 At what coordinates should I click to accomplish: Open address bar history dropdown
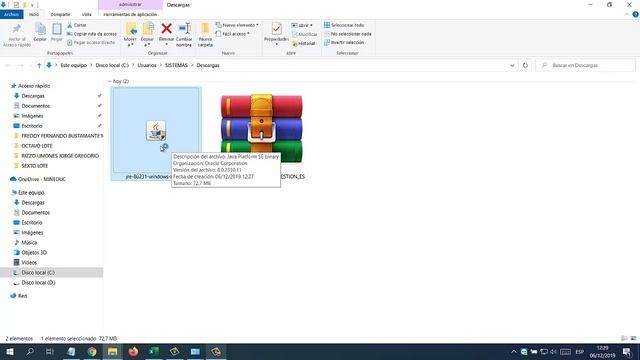(512, 65)
